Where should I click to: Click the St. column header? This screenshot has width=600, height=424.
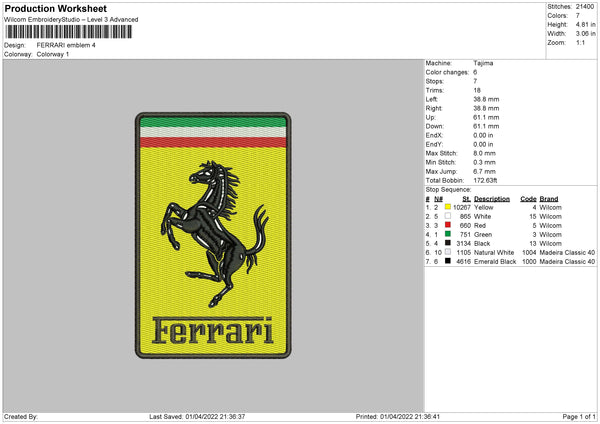tap(466, 199)
